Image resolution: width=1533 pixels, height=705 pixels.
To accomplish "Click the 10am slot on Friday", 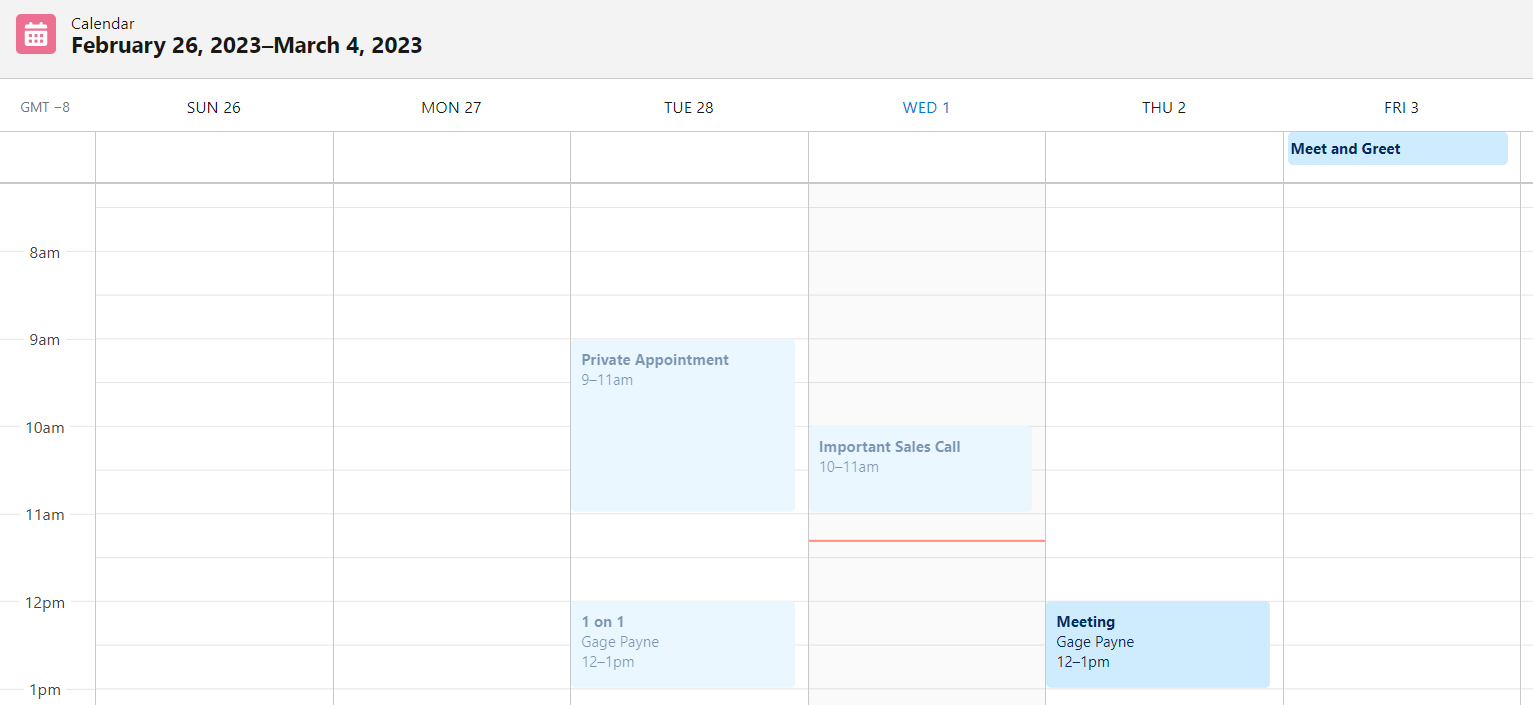I will pos(1402,448).
